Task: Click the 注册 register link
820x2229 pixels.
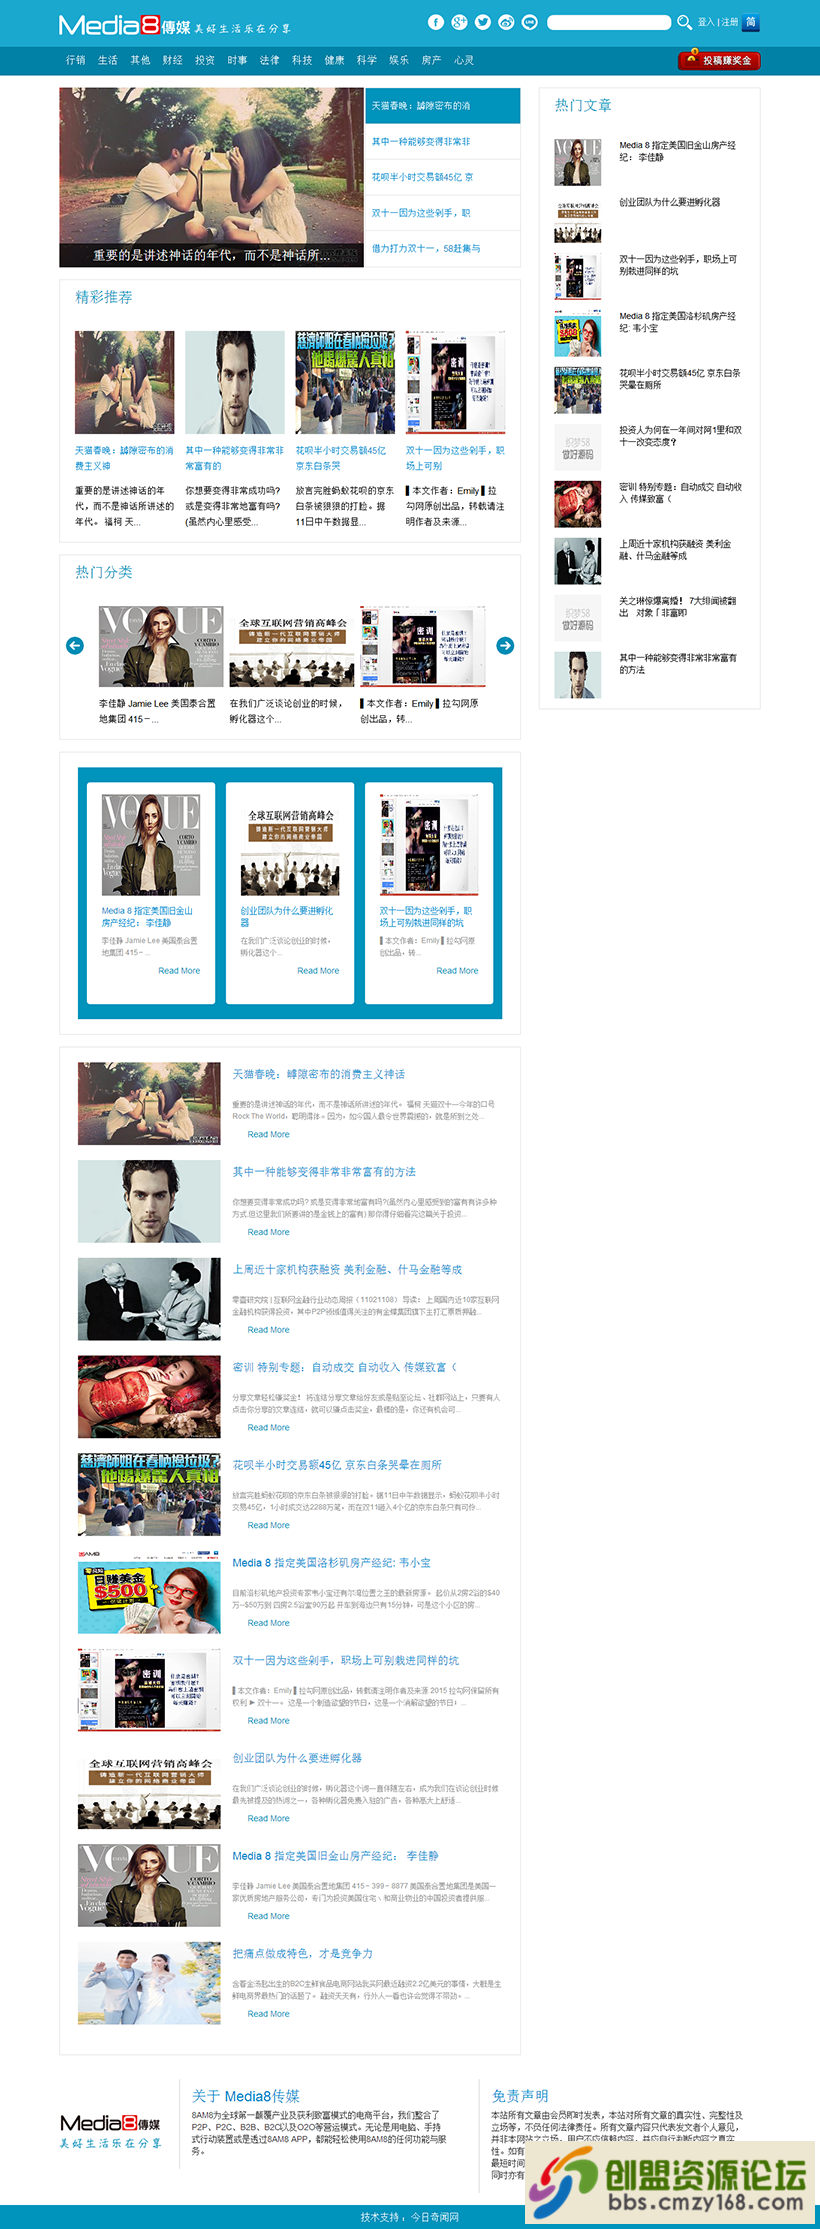Action: (730, 22)
